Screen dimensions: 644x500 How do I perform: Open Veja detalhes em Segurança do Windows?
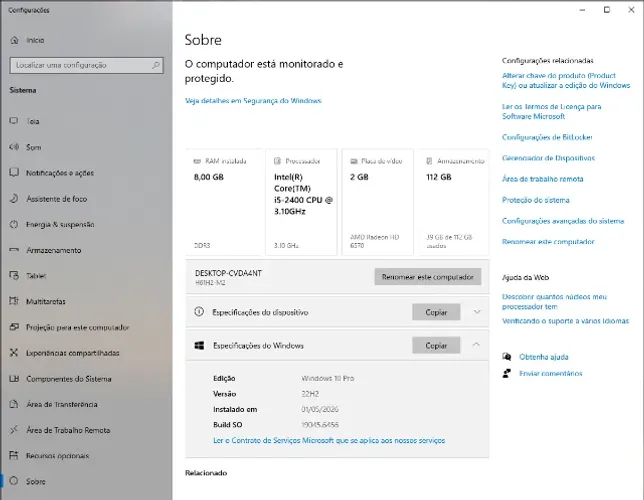pos(253,101)
